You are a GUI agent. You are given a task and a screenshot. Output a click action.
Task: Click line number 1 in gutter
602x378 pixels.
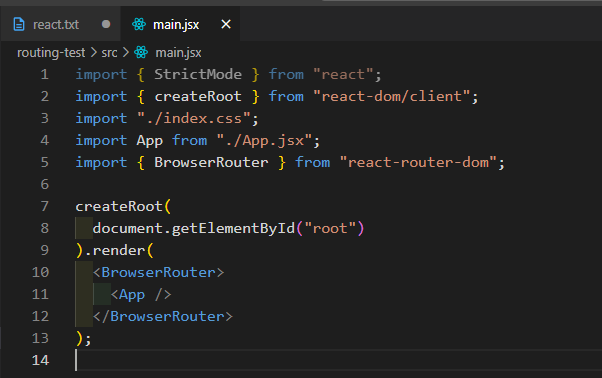coord(45,74)
